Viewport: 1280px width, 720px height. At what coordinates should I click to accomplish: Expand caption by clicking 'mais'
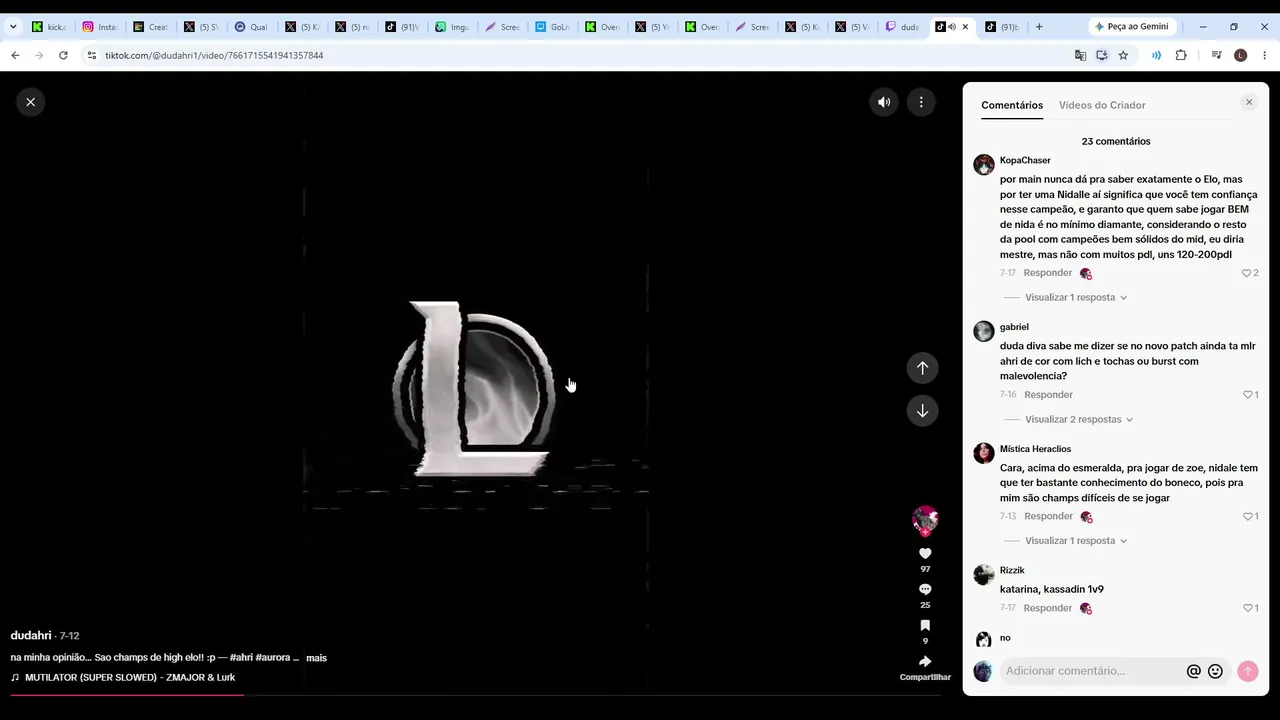click(316, 658)
